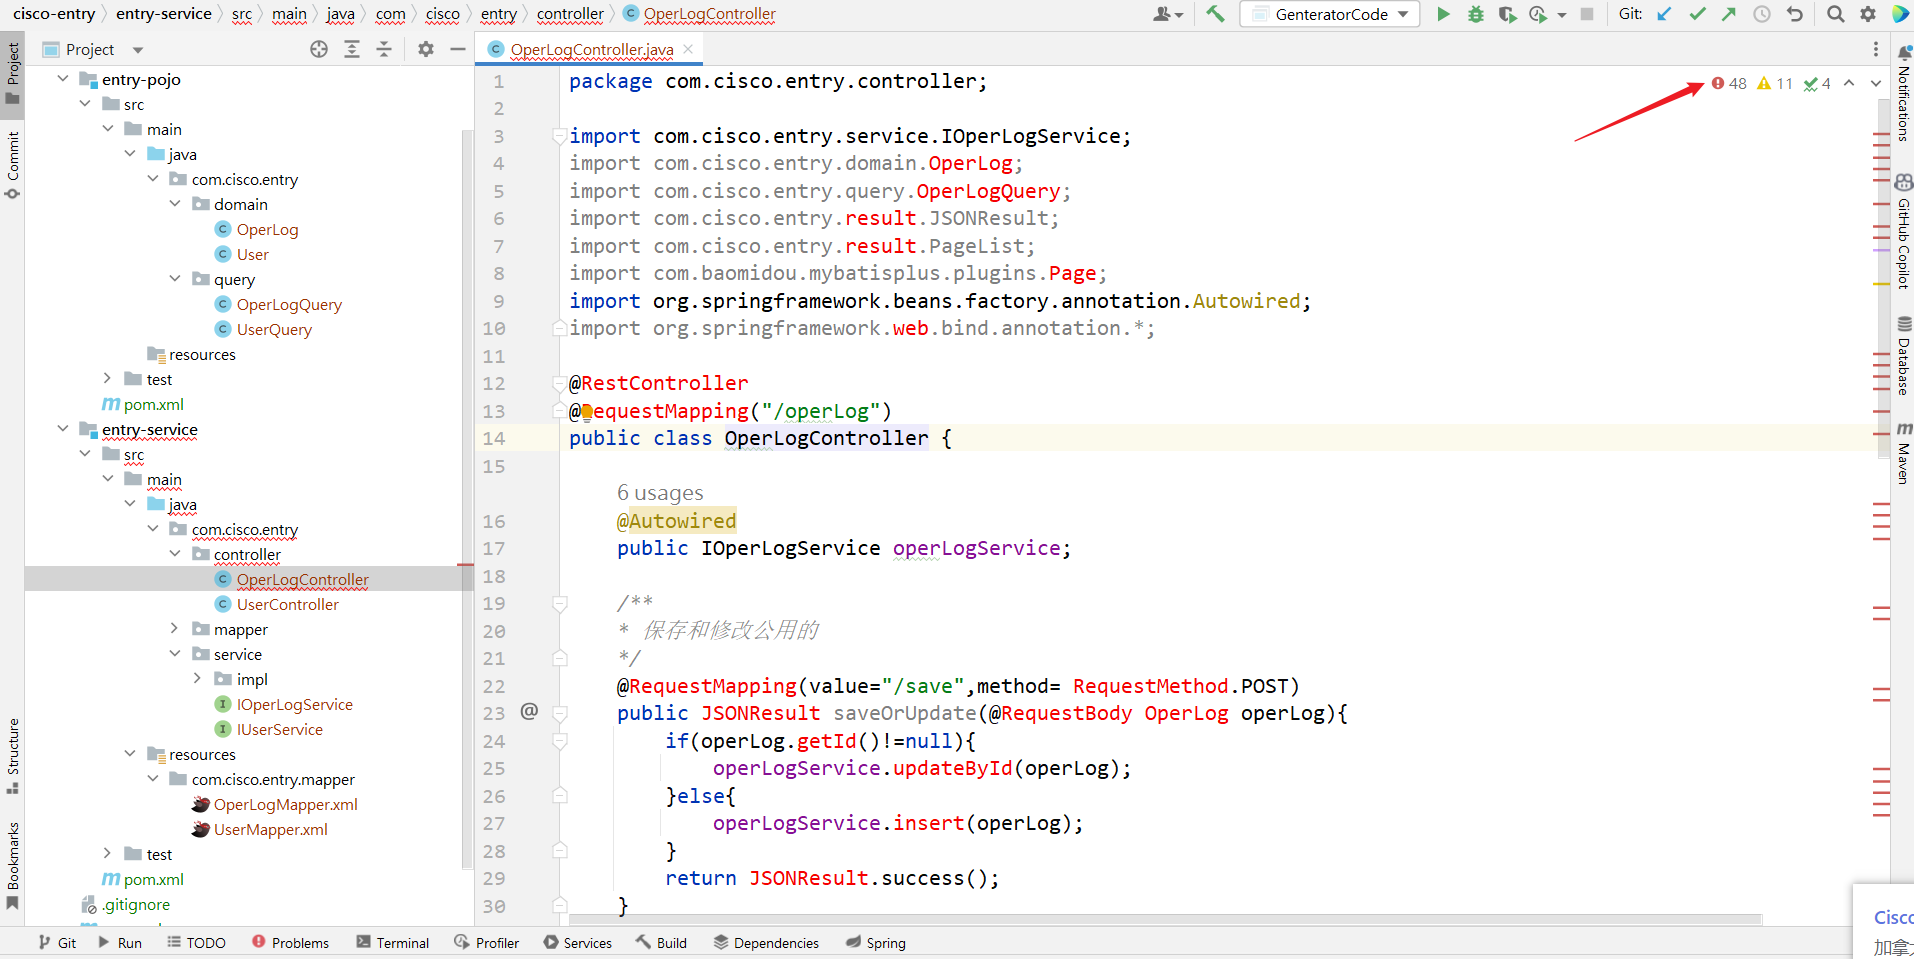
Task: Open UserController in project tree
Action: pyautogui.click(x=288, y=604)
